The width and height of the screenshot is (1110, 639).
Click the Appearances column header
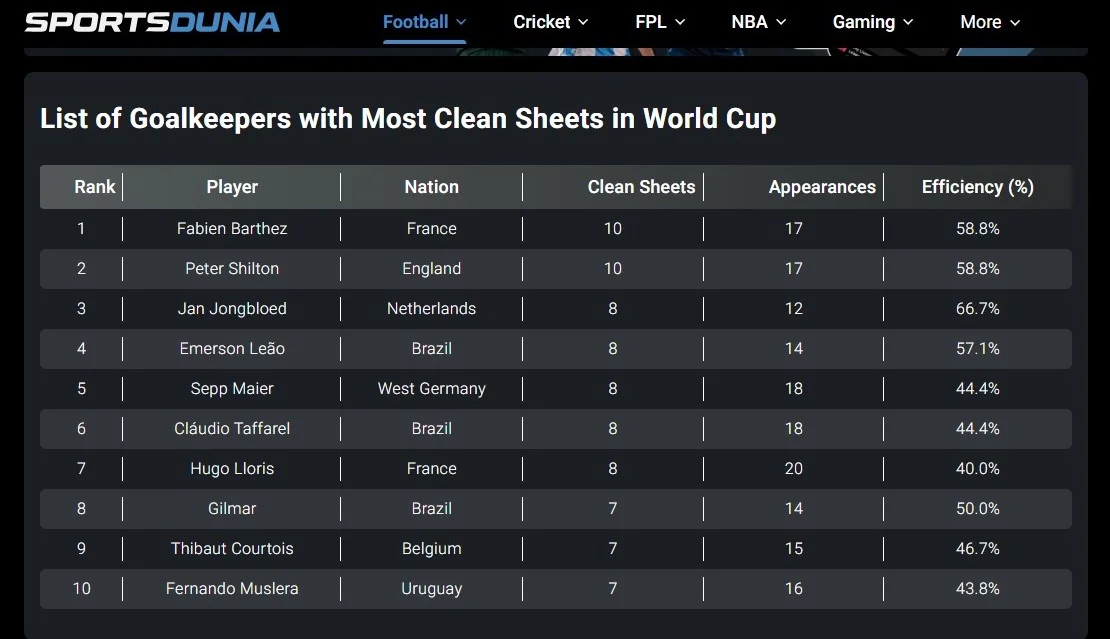(x=822, y=187)
